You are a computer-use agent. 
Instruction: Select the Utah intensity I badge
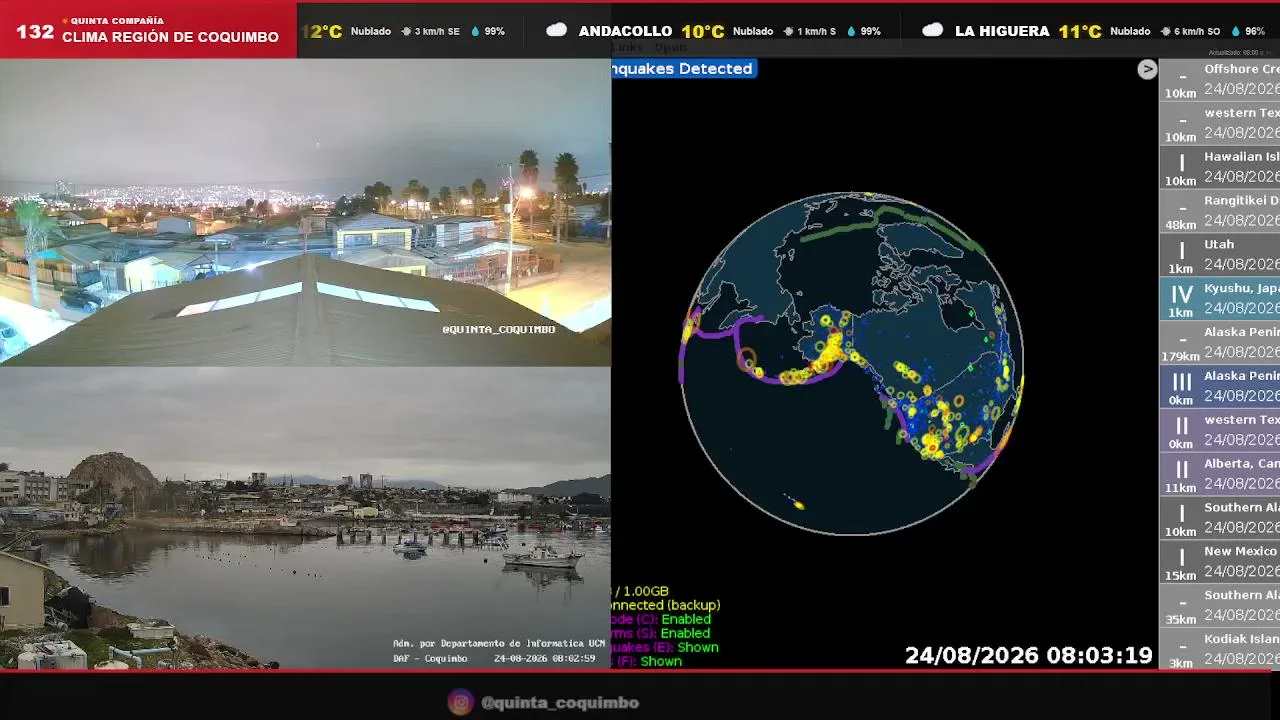coord(1181,255)
